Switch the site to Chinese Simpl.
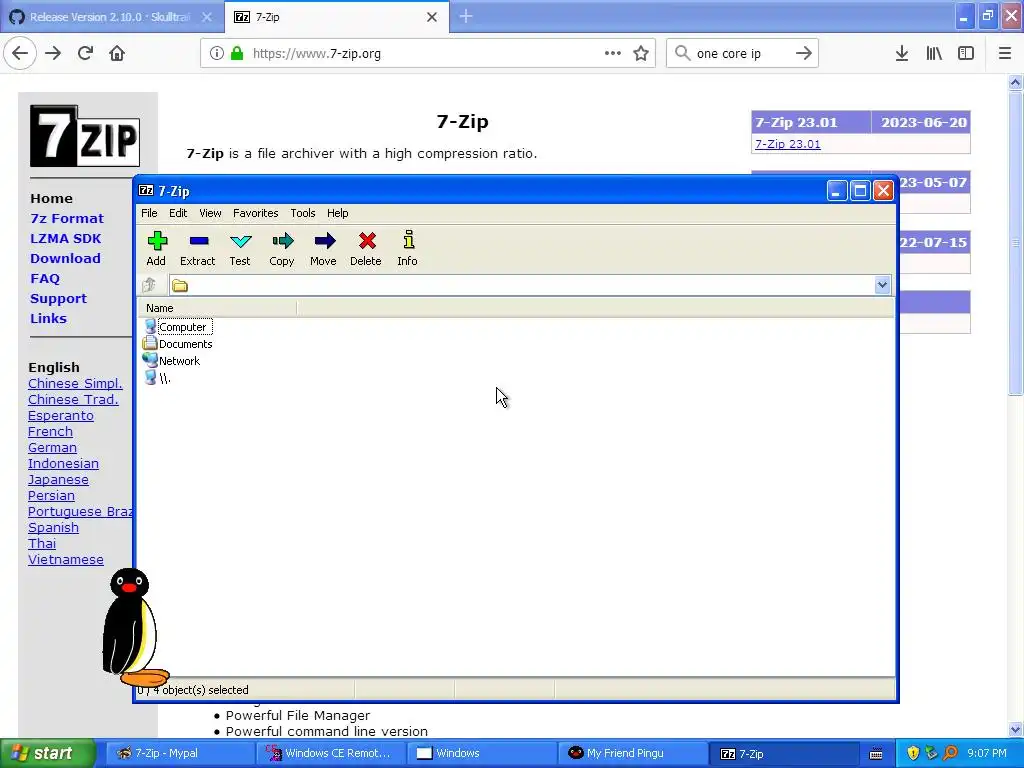The height and width of the screenshot is (768, 1024). pyautogui.click(x=75, y=383)
